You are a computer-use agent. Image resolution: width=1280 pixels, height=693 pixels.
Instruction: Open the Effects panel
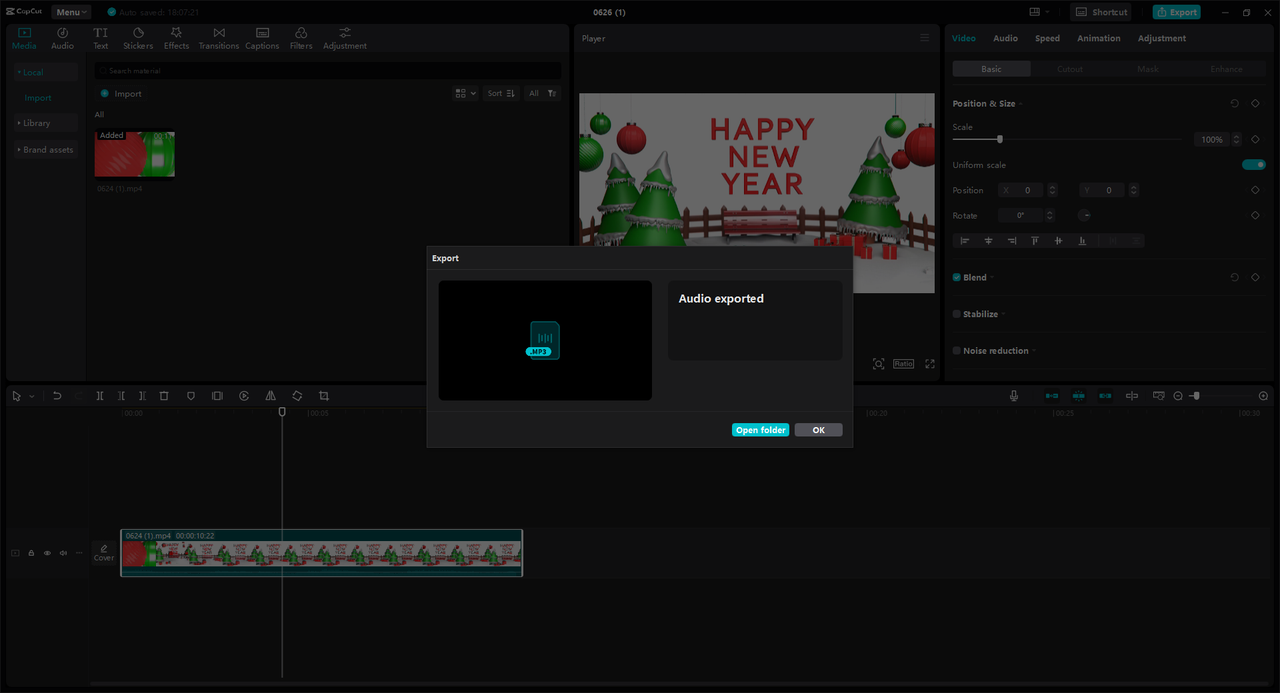pyautogui.click(x=176, y=38)
